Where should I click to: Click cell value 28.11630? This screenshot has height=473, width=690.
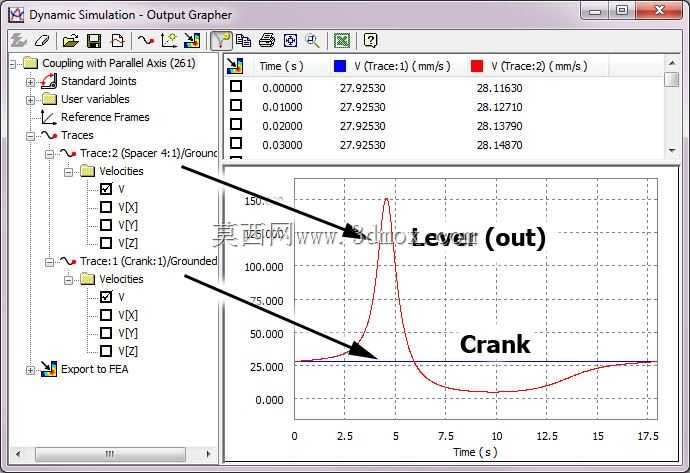tap(499, 88)
